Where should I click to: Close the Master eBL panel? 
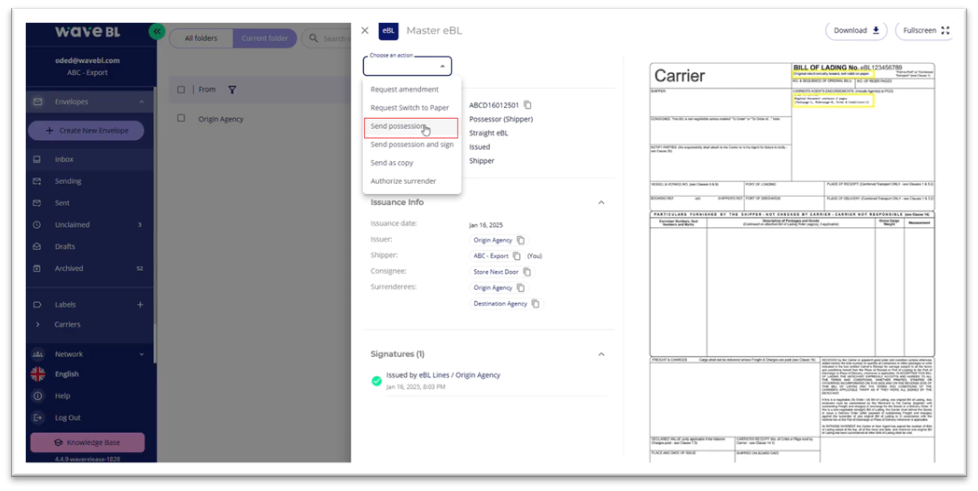pos(365,30)
